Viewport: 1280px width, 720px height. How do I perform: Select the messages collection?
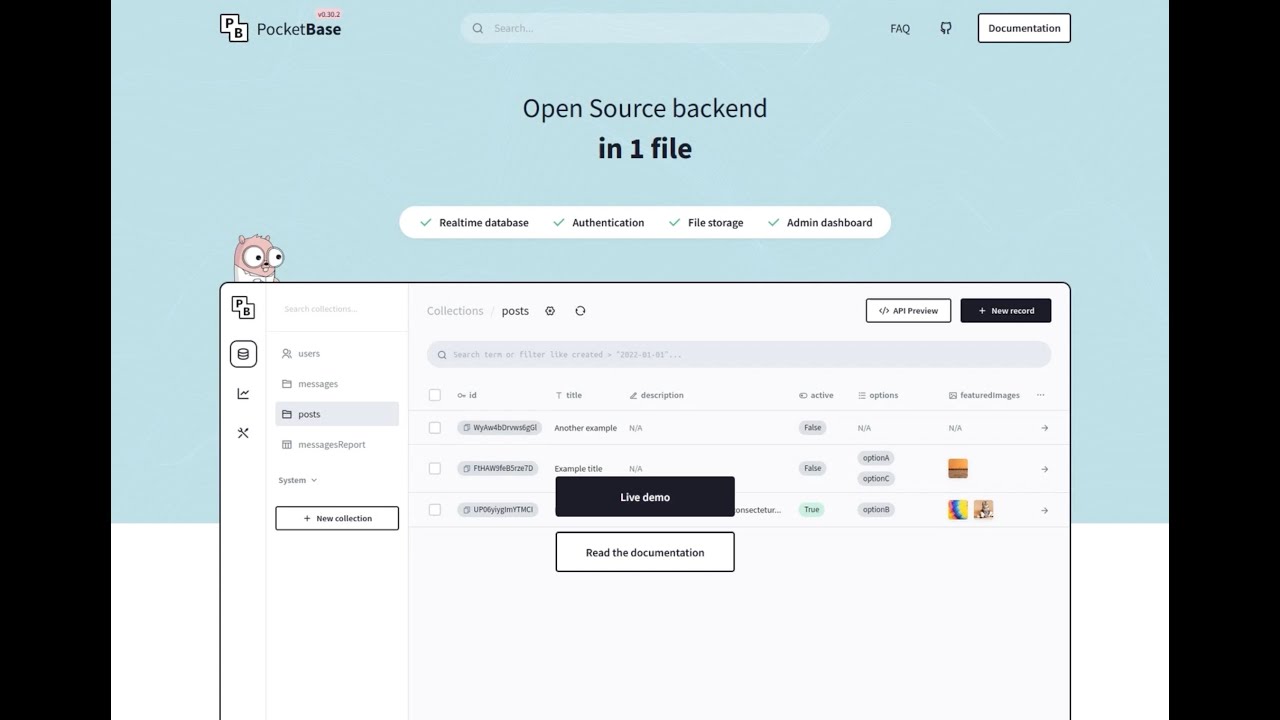[337, 384]
